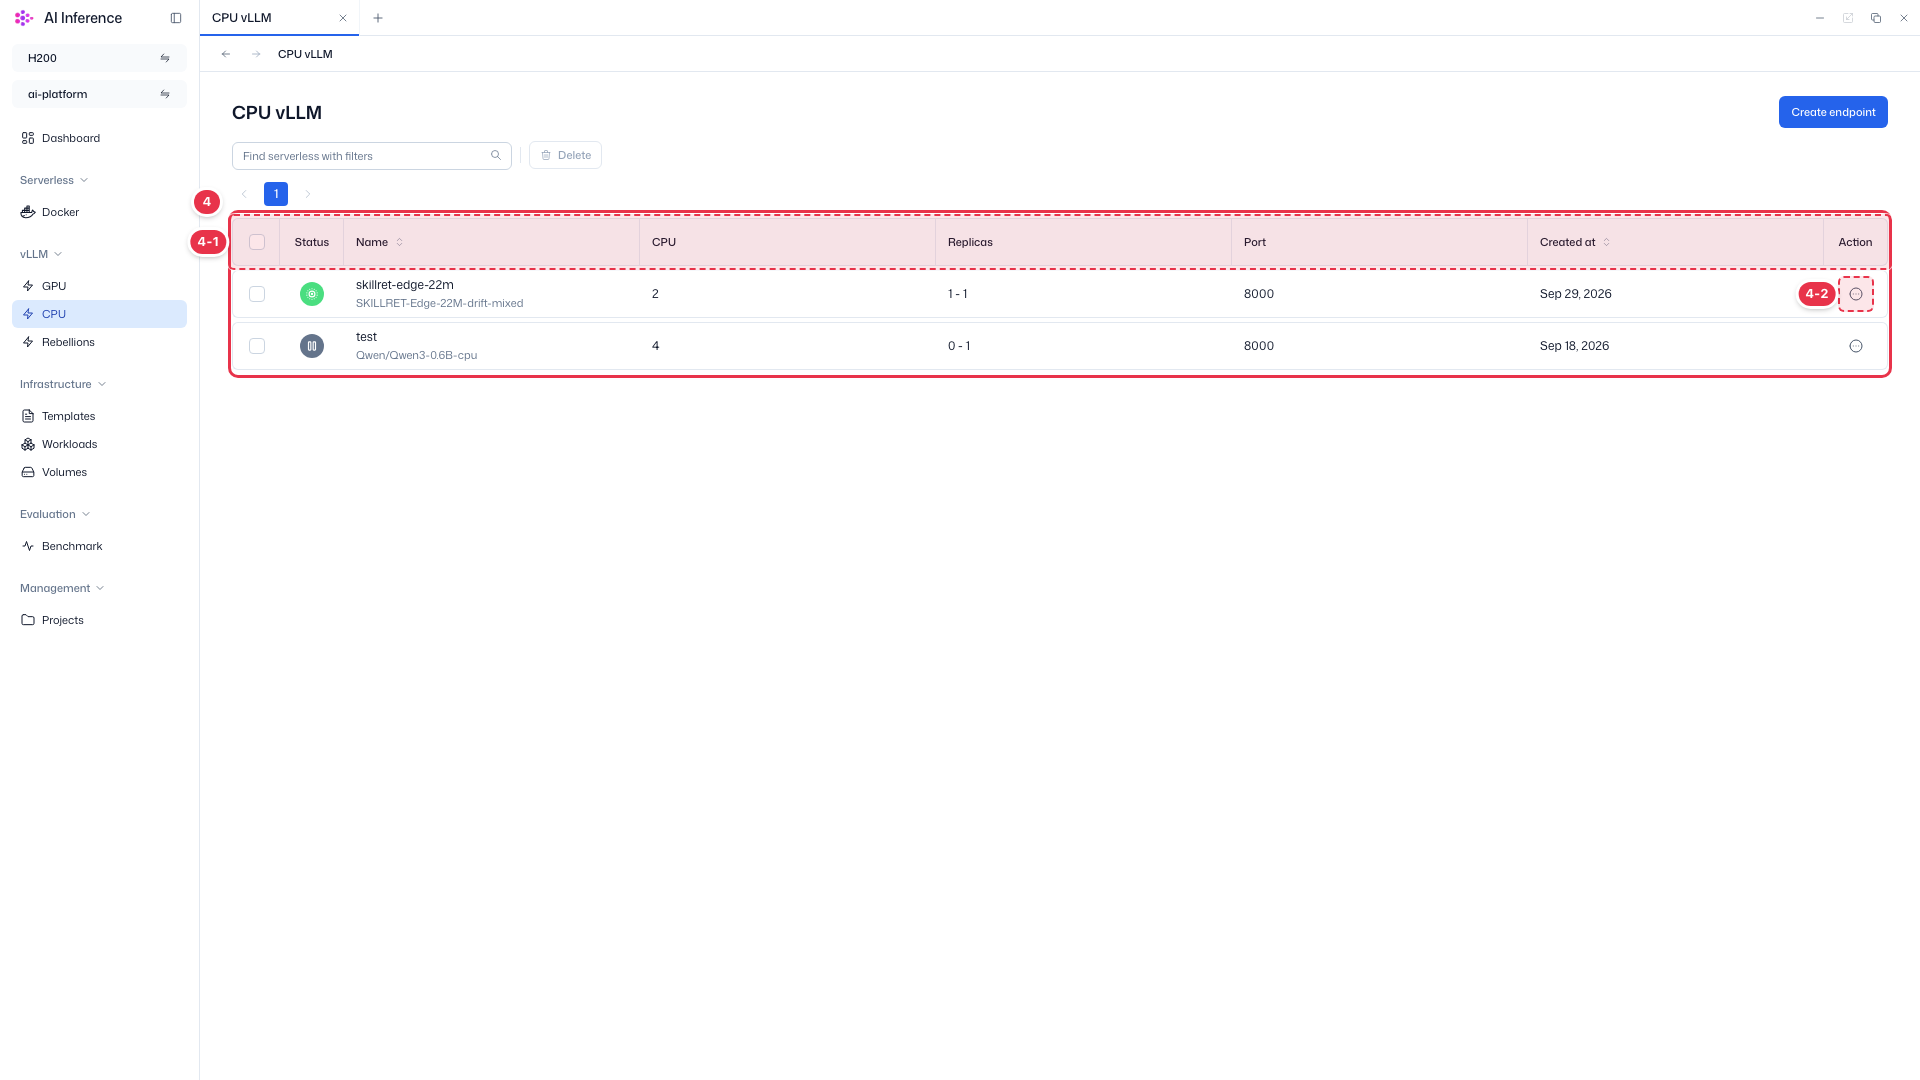Select the test row checkbox

[257, 346]
